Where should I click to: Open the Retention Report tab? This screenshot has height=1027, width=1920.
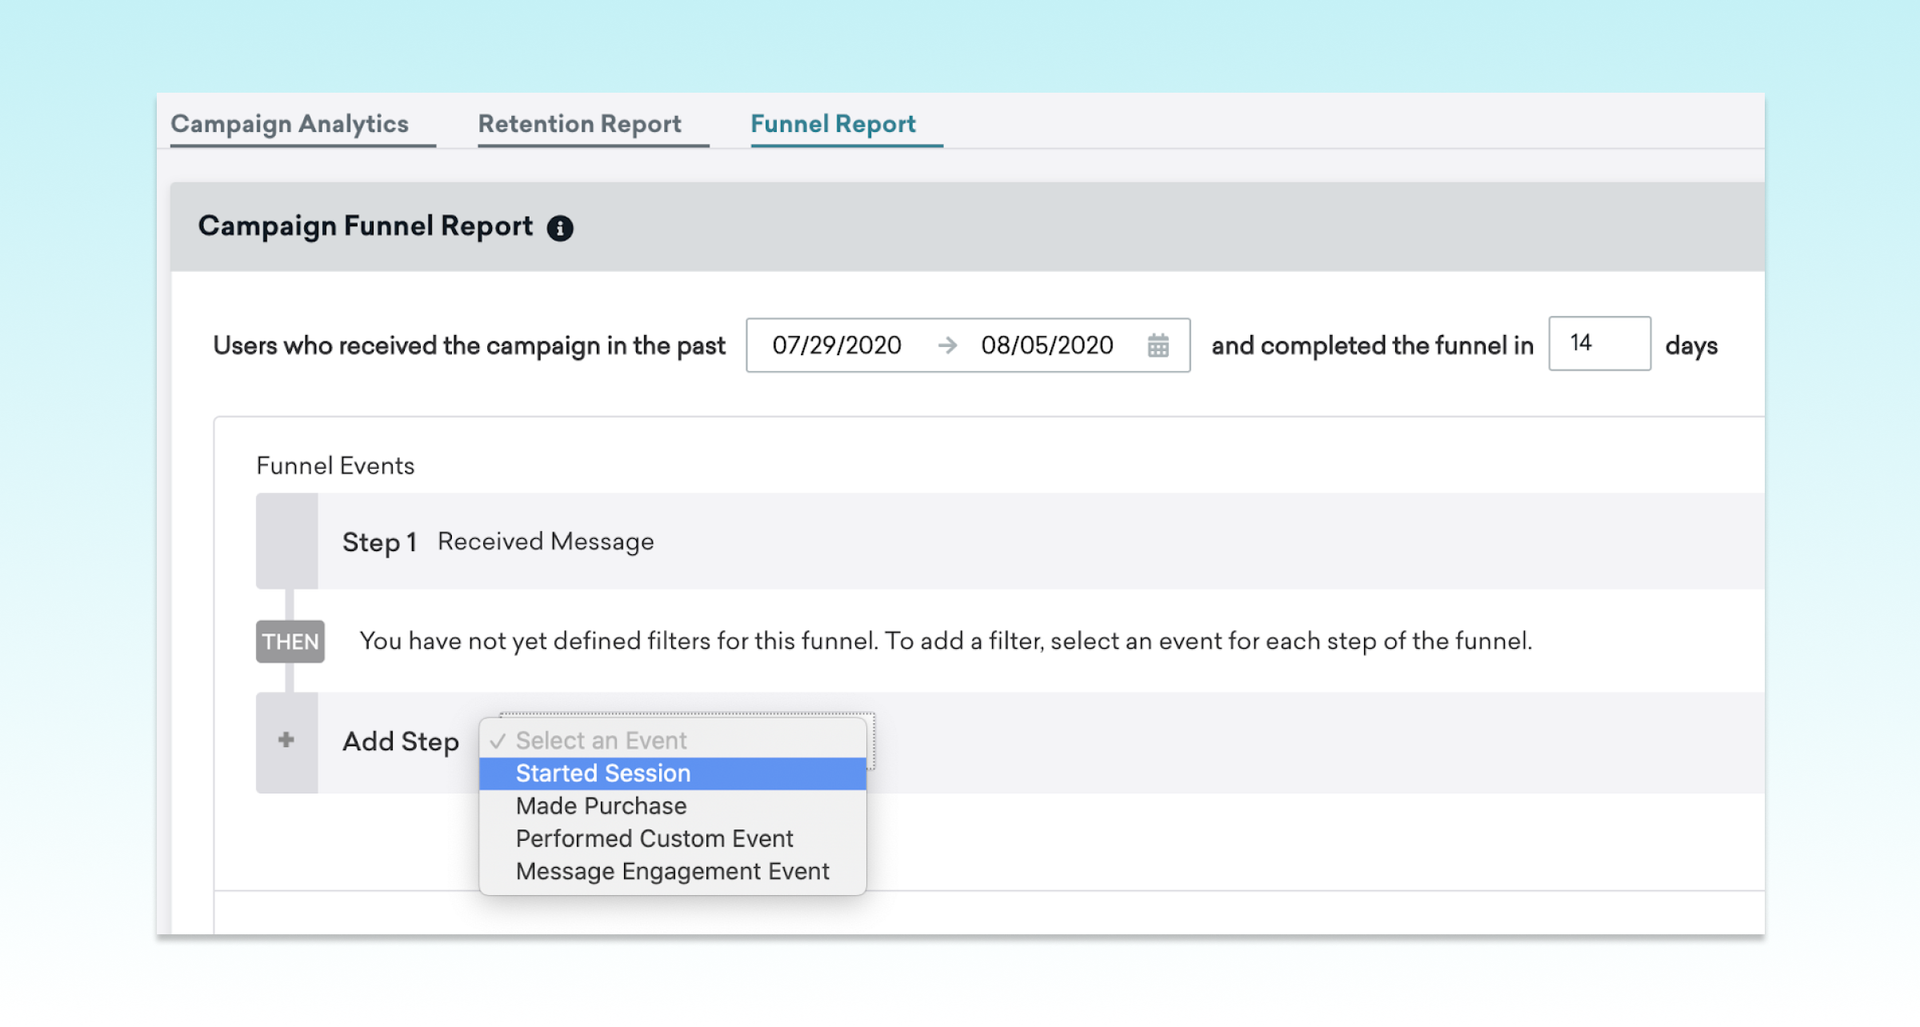579,124
